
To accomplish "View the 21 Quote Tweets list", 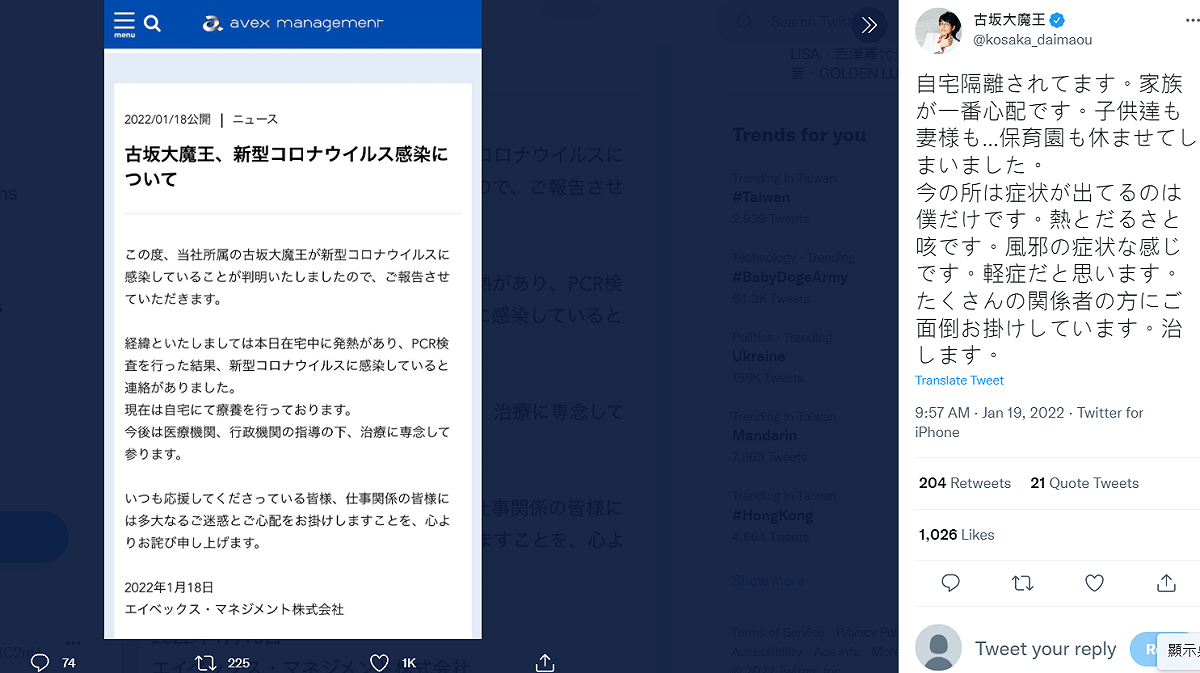I will click(x=1084, y=483).
